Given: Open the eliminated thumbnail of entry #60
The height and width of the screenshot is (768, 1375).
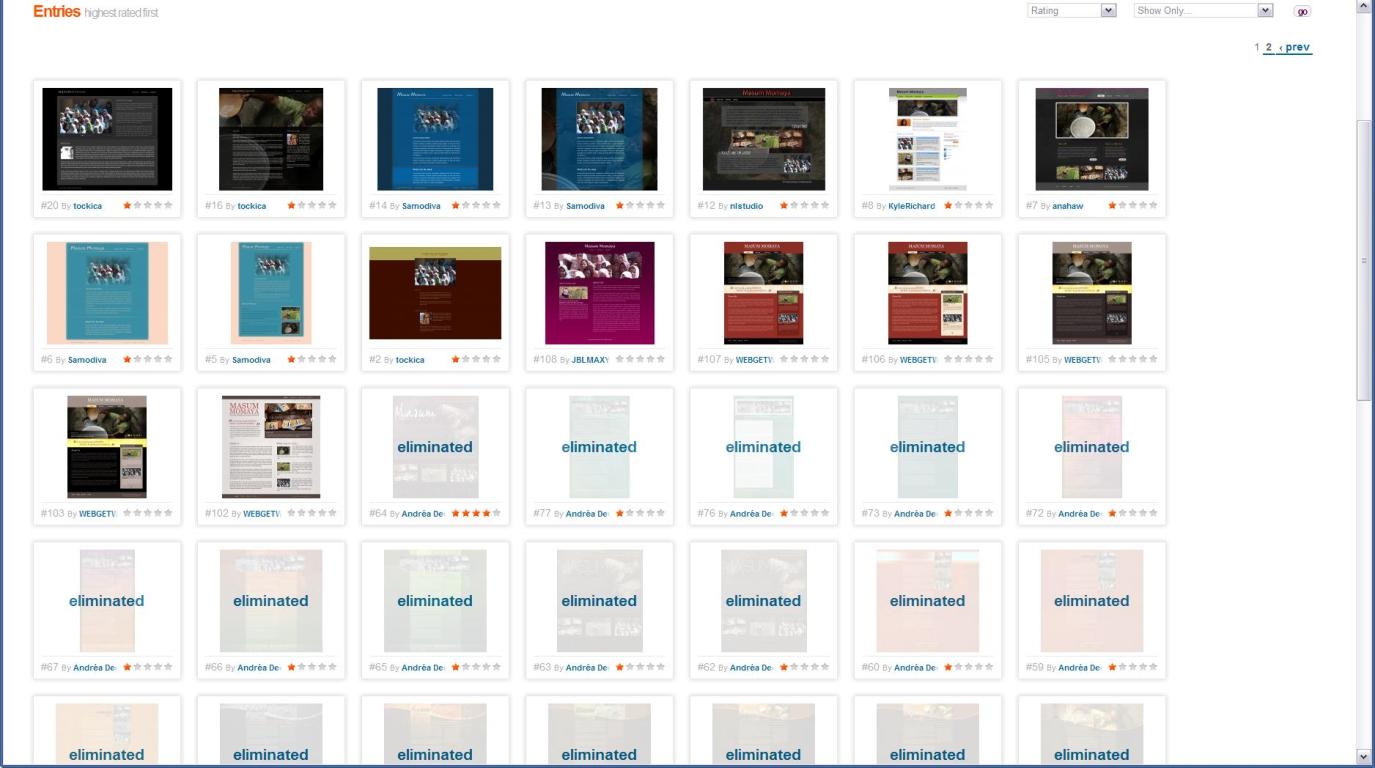Looking at the screenshot, I should pos(928,601).
